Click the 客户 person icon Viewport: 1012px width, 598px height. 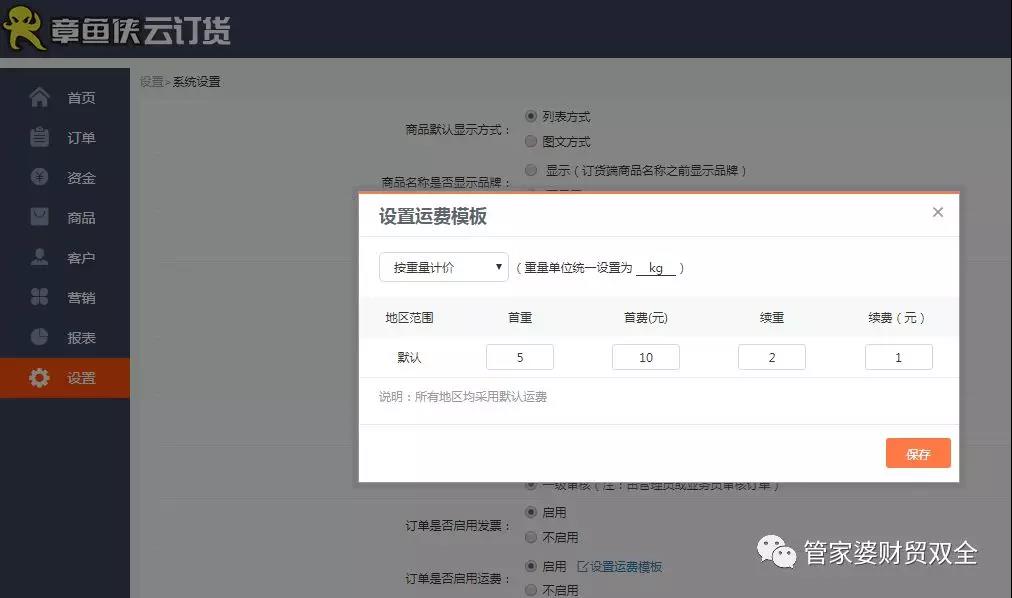click(x=39, y=257)
